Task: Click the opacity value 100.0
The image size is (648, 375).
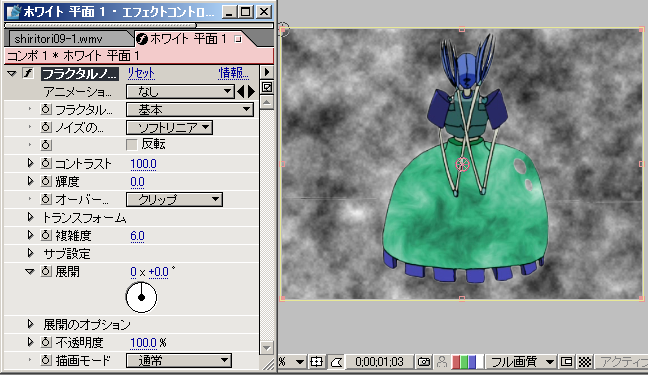Action: (143, 343)
